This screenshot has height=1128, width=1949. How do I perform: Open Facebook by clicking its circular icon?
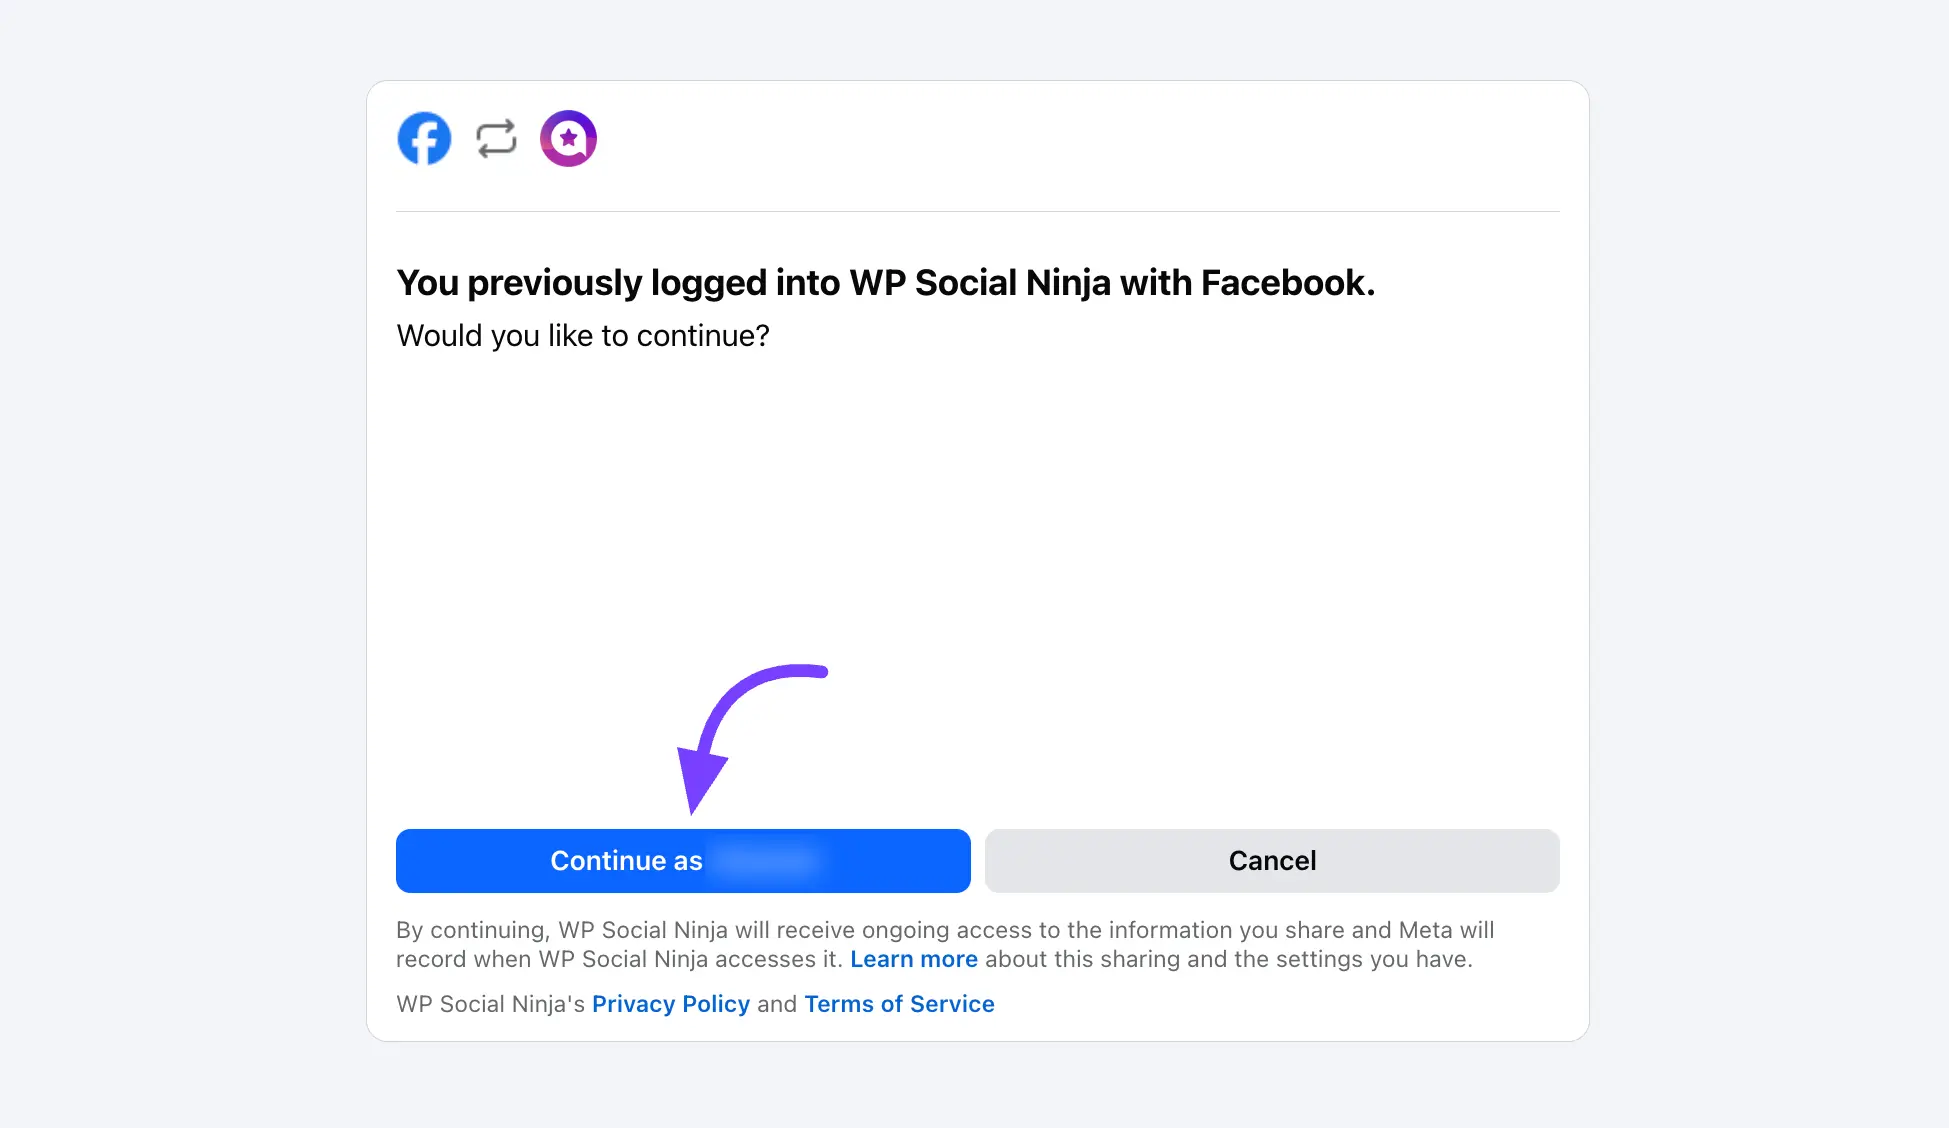[424, 139]
